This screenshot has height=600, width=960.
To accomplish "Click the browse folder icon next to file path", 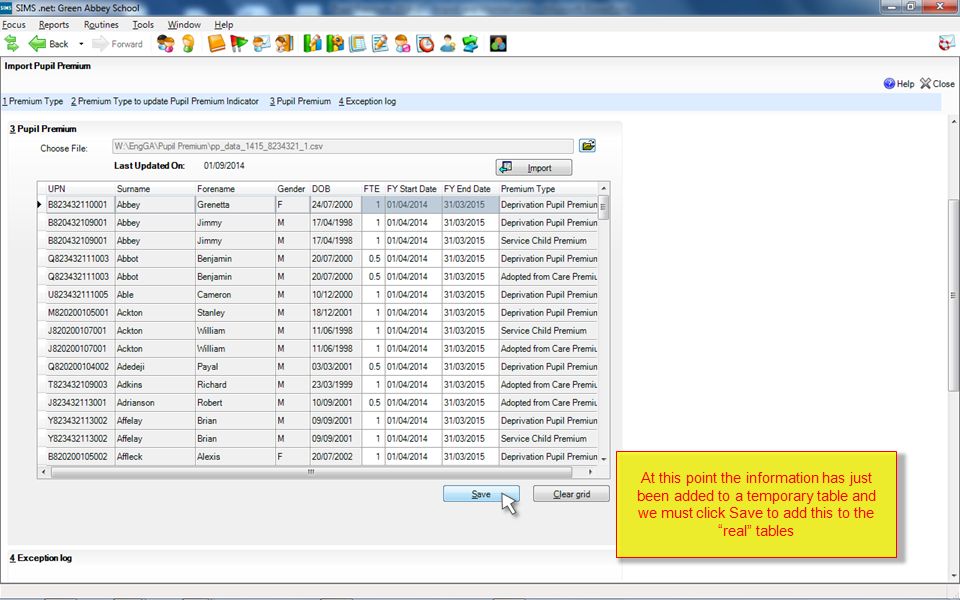I will (587, 146).
